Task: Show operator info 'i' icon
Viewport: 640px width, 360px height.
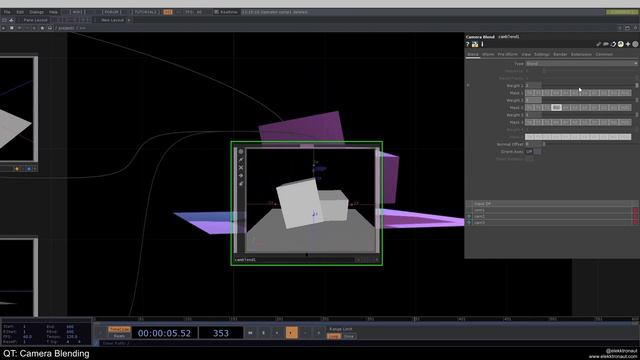Action: click(x=482, y=44)
